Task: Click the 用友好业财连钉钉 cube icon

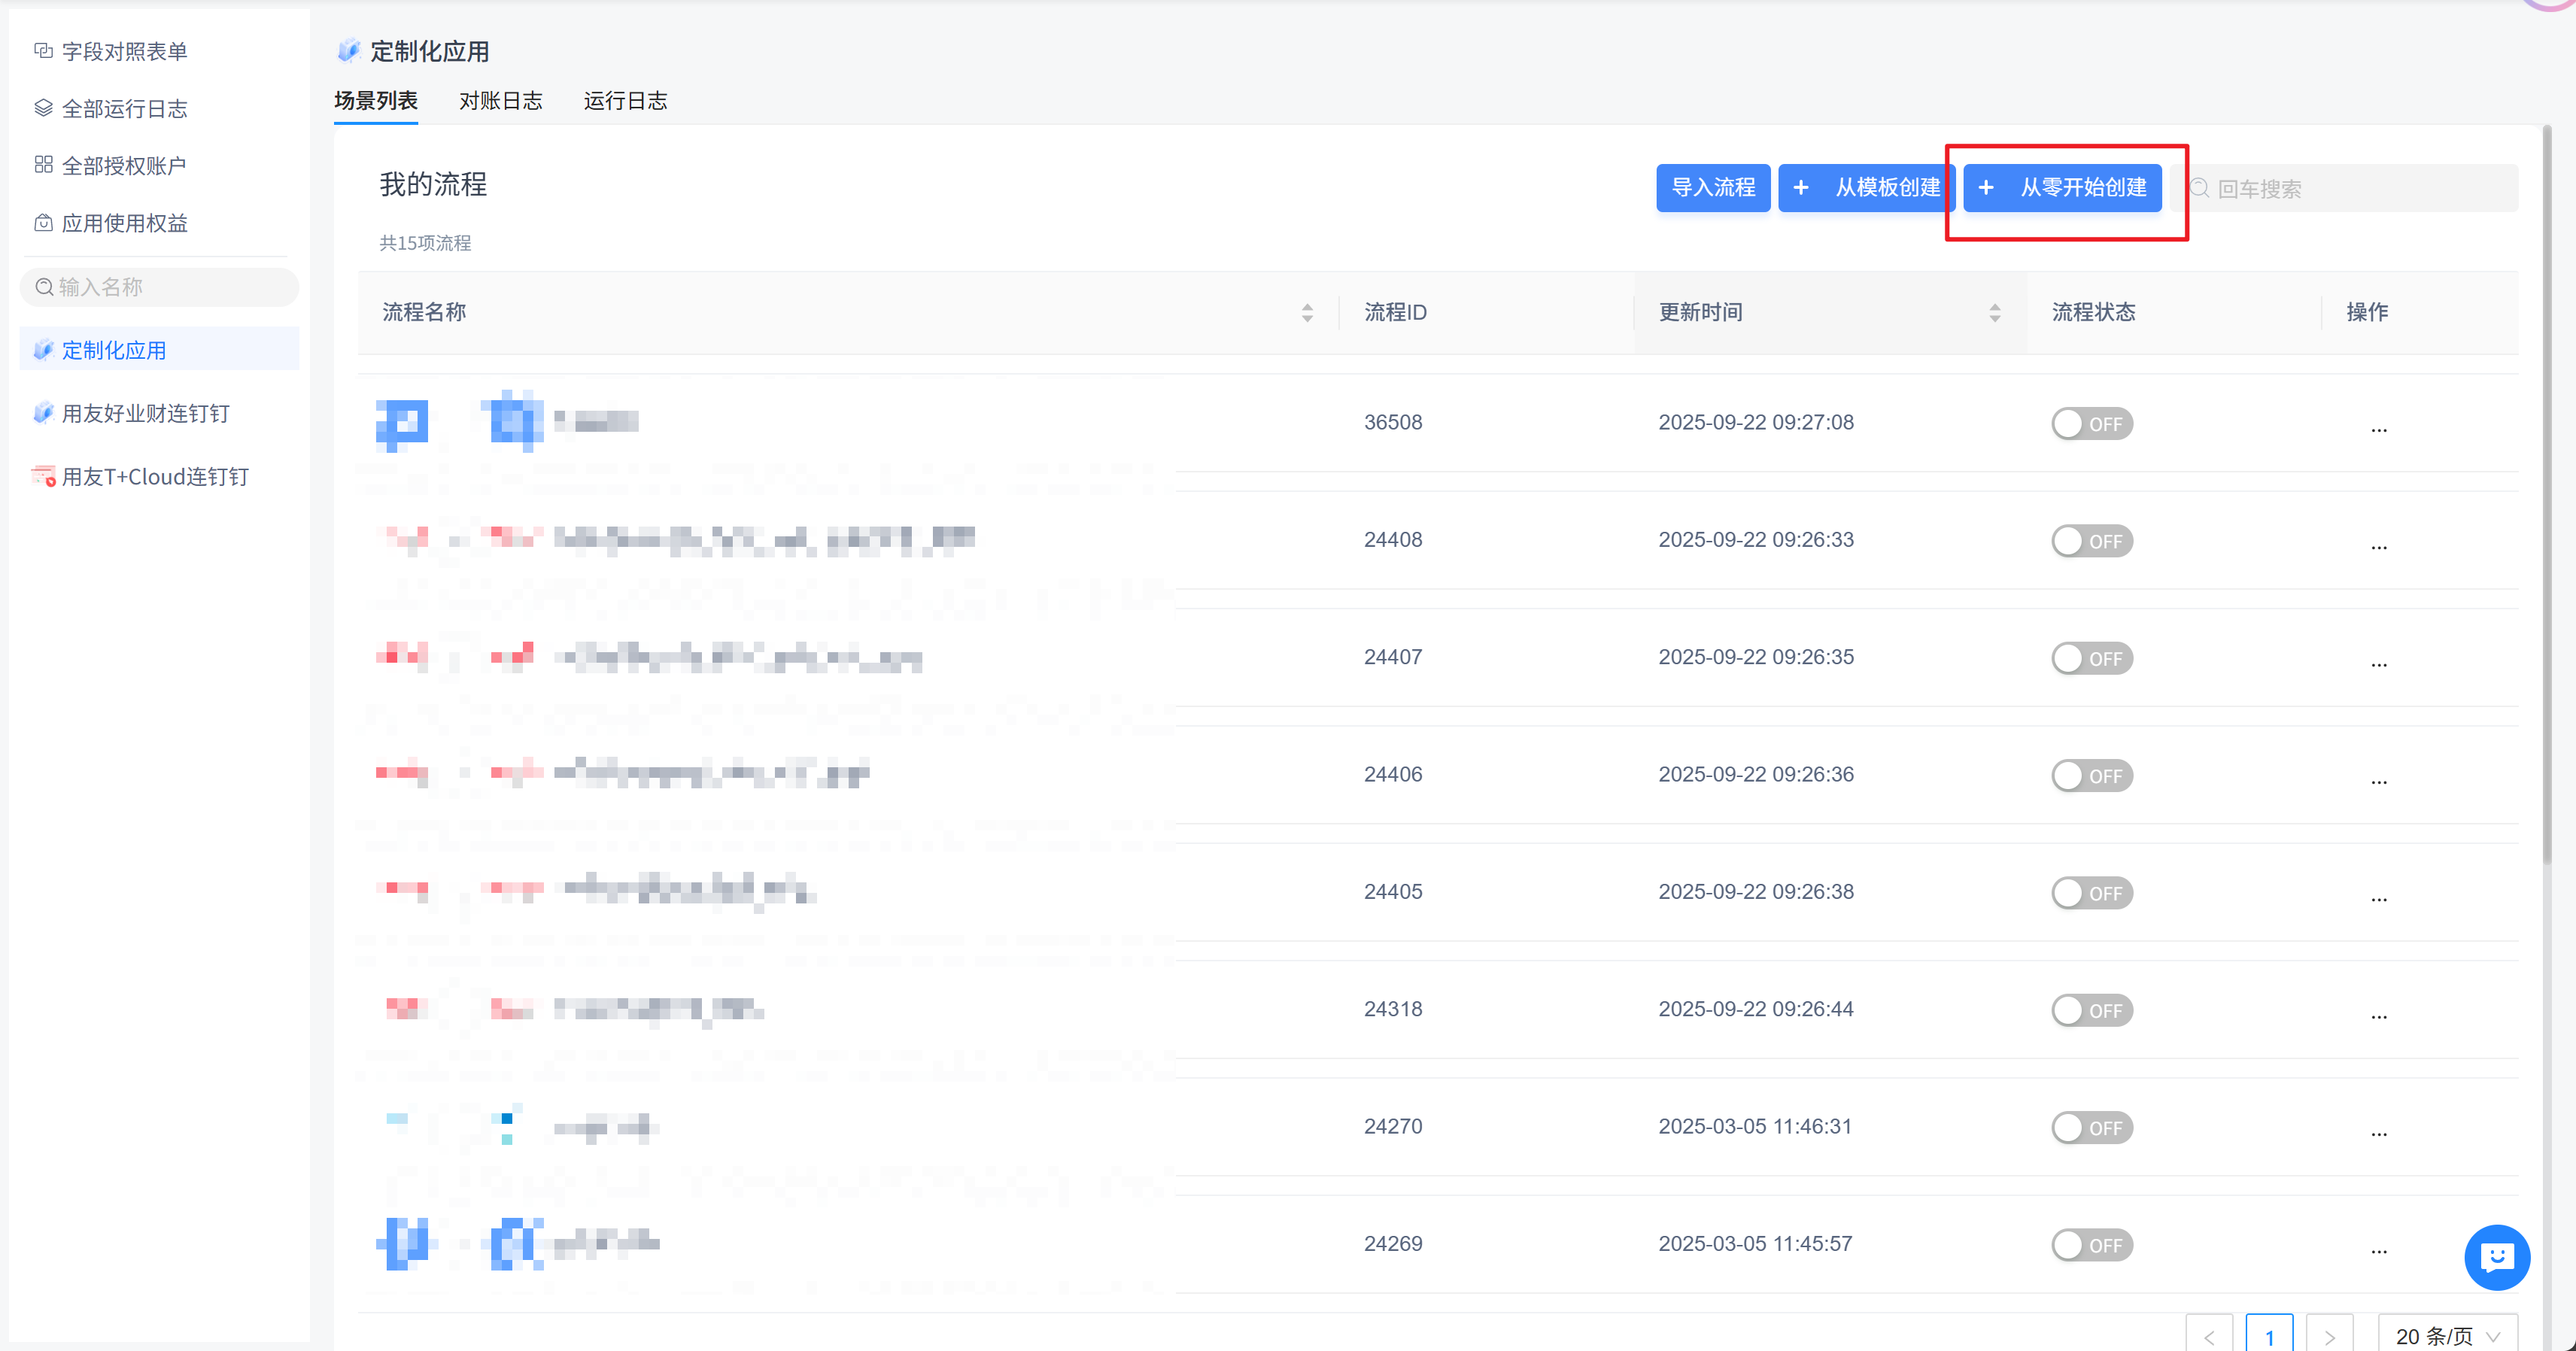Action: pos(43,413)
